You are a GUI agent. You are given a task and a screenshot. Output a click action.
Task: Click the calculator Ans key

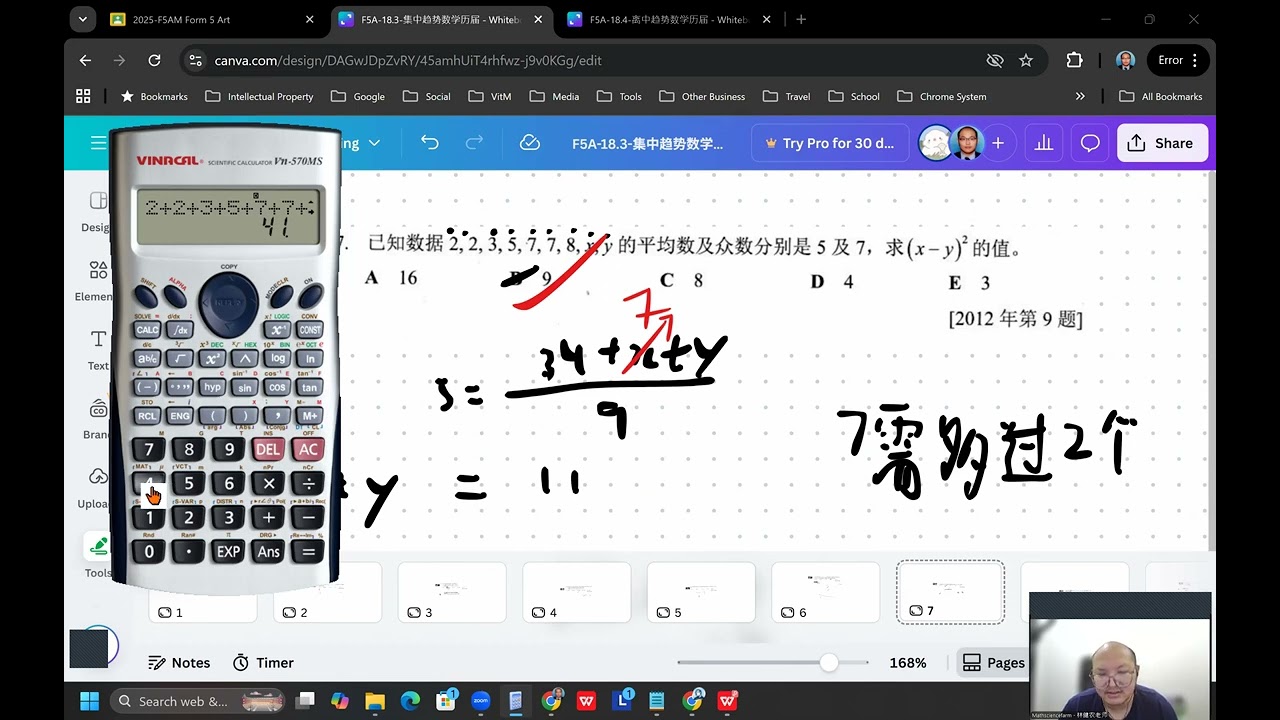[268, 551]
